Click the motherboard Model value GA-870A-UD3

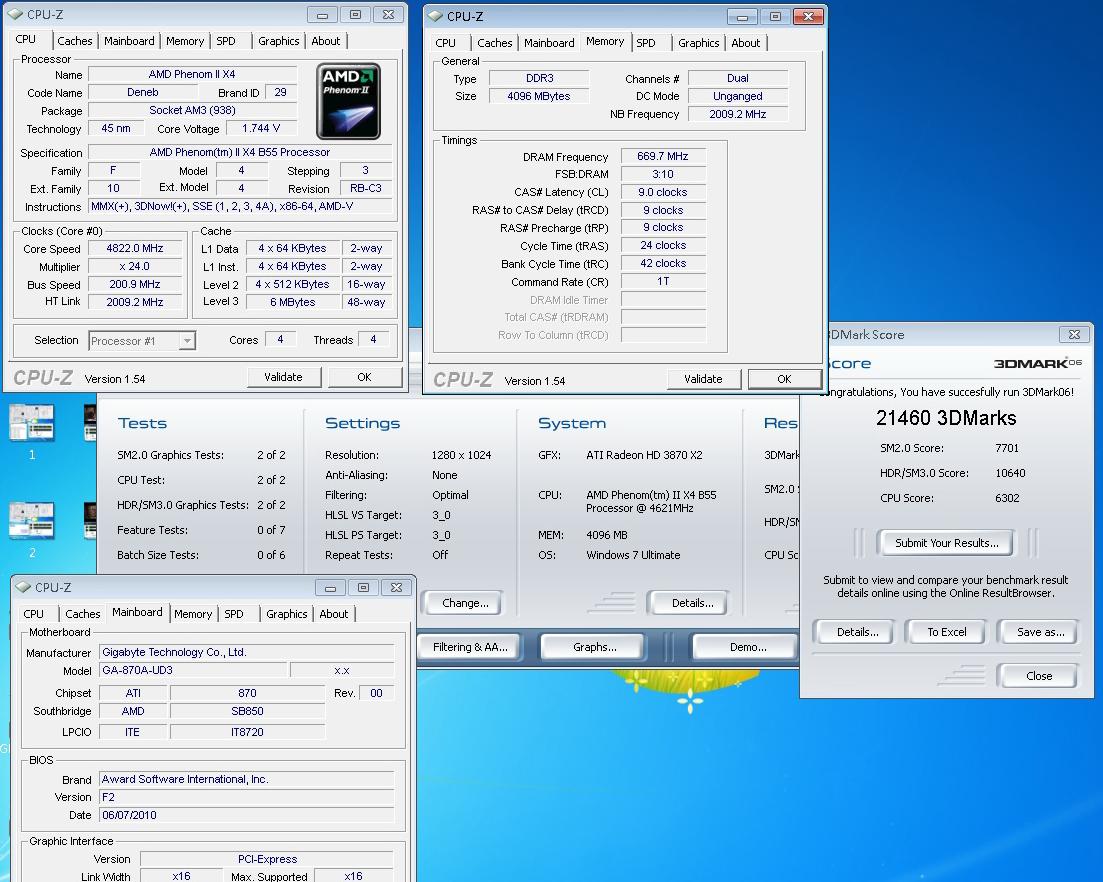[x=193, y=670]
